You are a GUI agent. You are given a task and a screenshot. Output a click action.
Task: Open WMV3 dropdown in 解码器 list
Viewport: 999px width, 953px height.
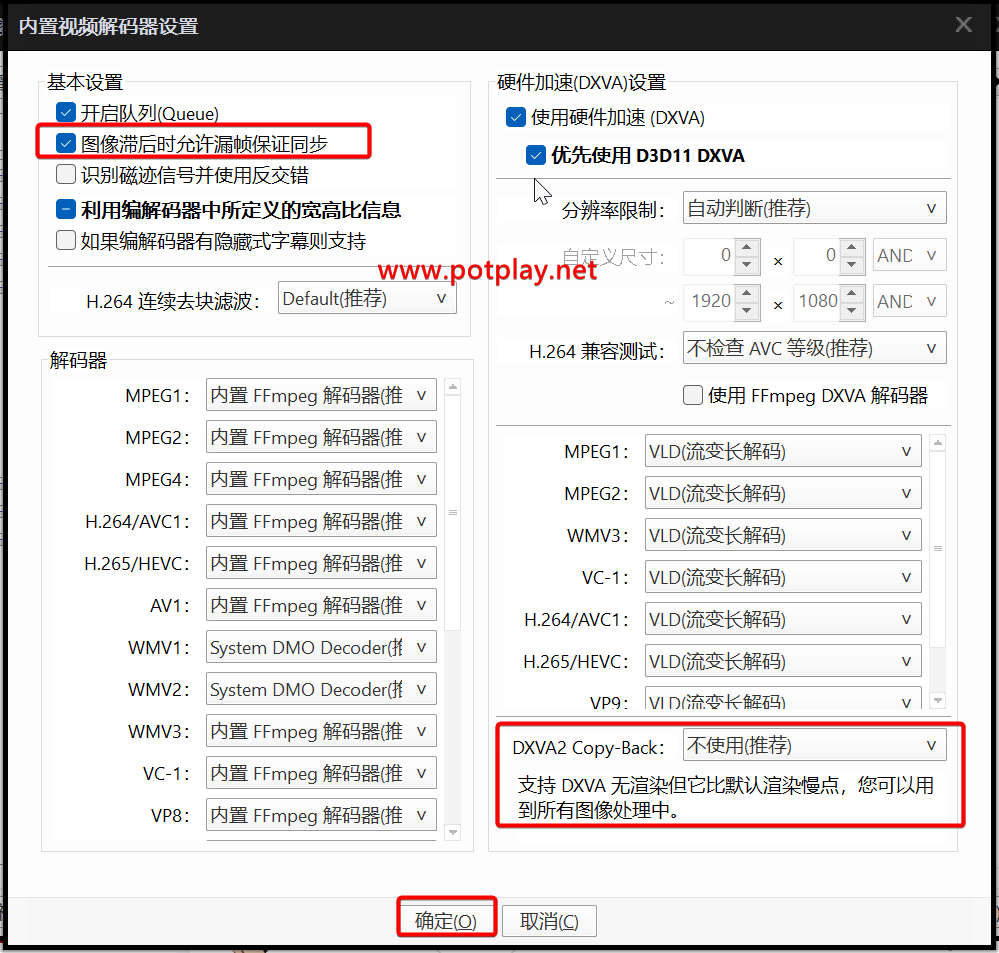(x=321, y=731)
